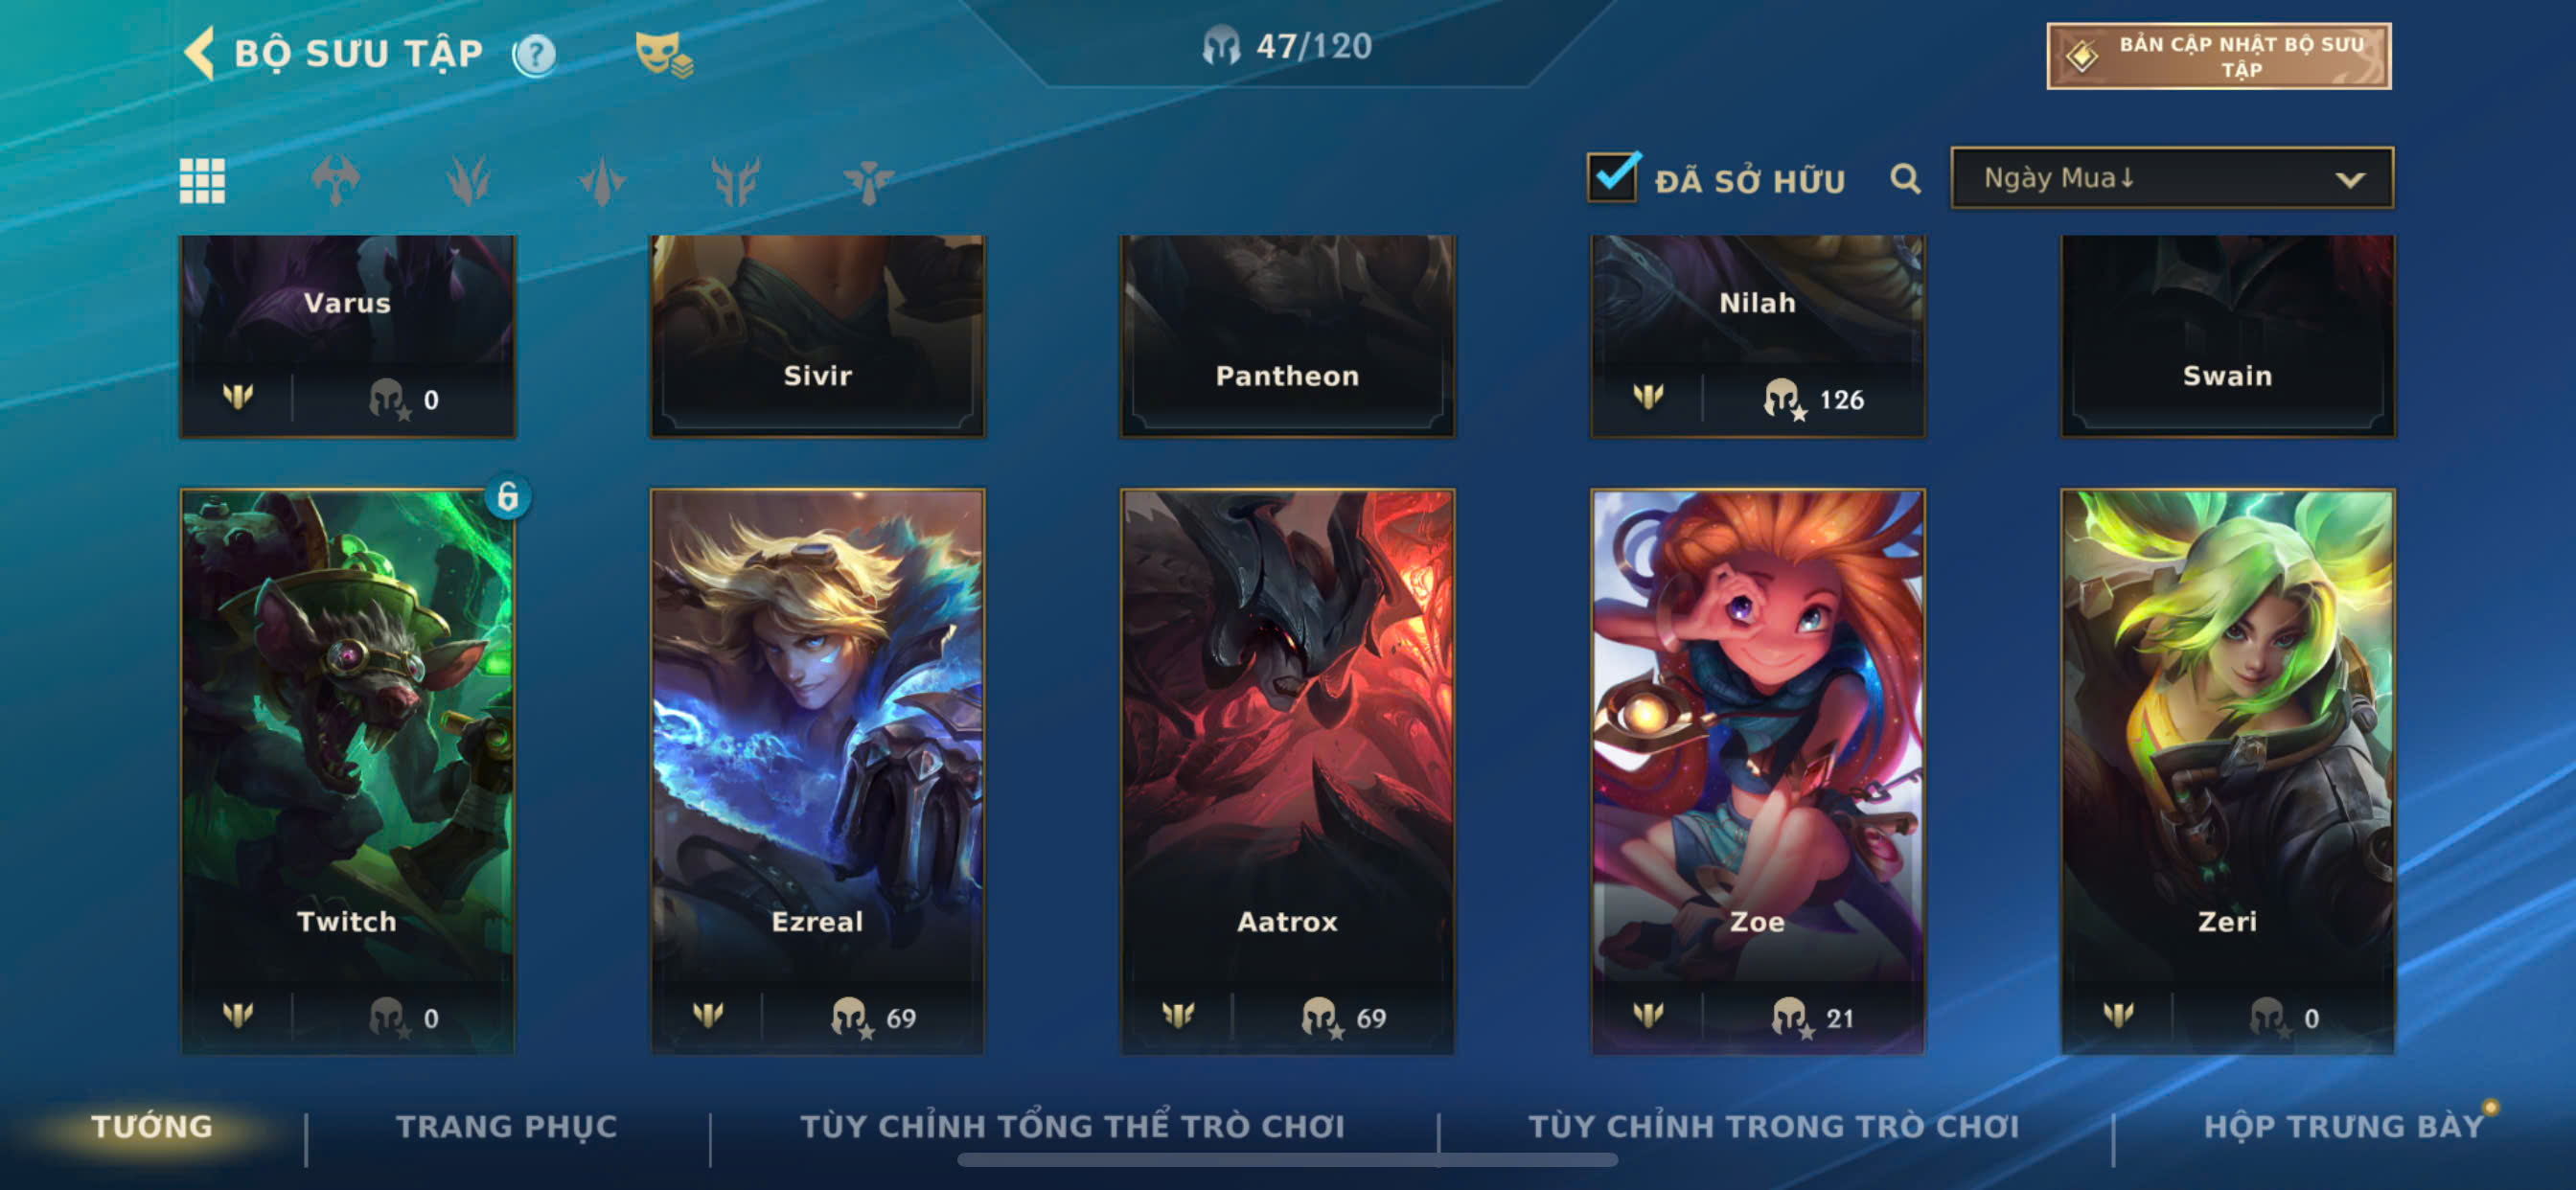Click BẢN CẬP NHẬT BỘ SƯU TẬP button
Viewport: 2576px width, 1190px height.
[x=2219, y=56]
